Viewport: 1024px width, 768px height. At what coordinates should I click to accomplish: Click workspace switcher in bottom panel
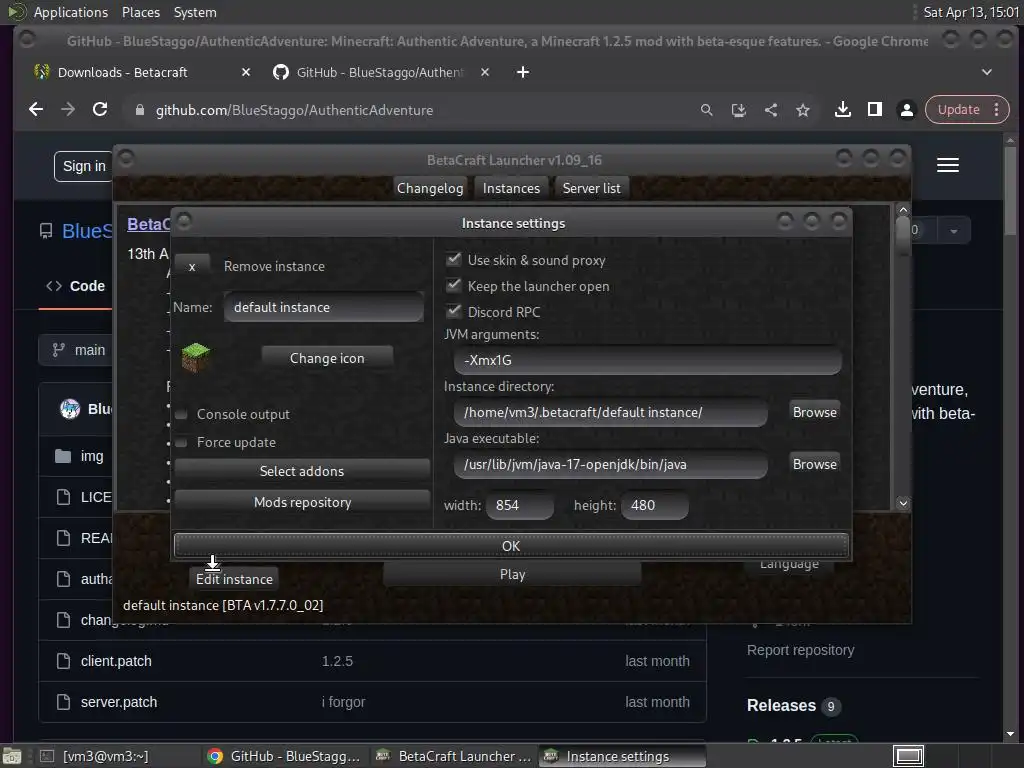tap(908, 756)
